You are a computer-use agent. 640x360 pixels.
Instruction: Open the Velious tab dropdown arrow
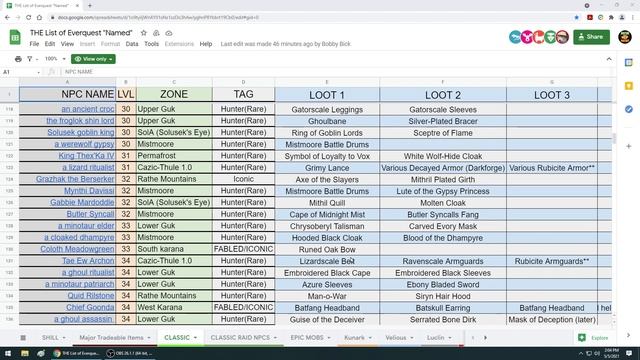(412, 338)
